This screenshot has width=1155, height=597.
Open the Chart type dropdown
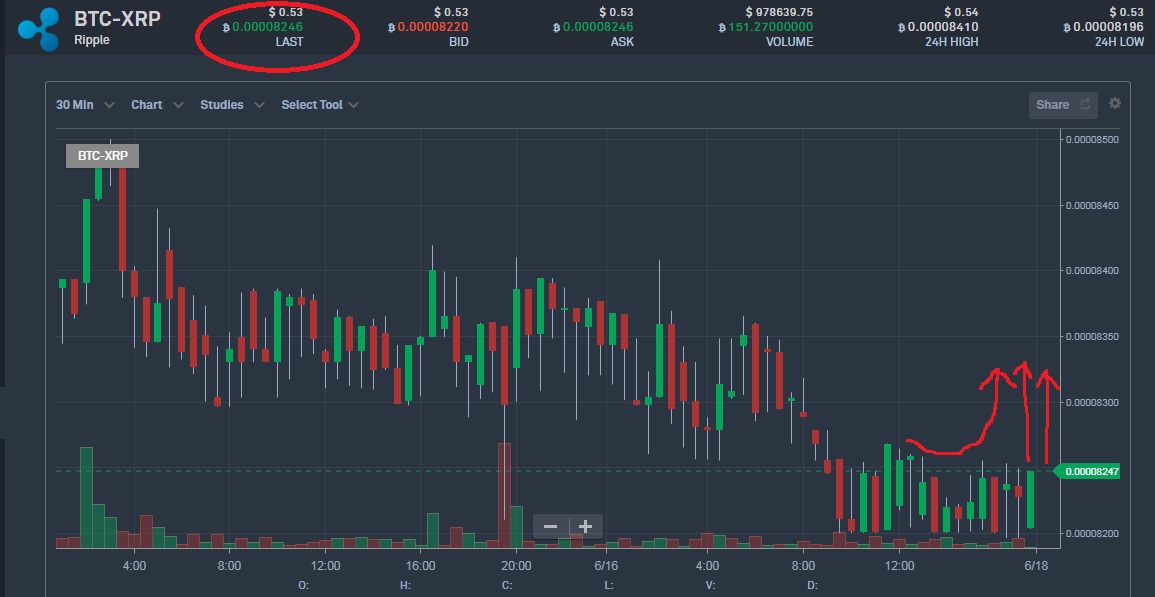pyautogui.click(x=157, y=105)
